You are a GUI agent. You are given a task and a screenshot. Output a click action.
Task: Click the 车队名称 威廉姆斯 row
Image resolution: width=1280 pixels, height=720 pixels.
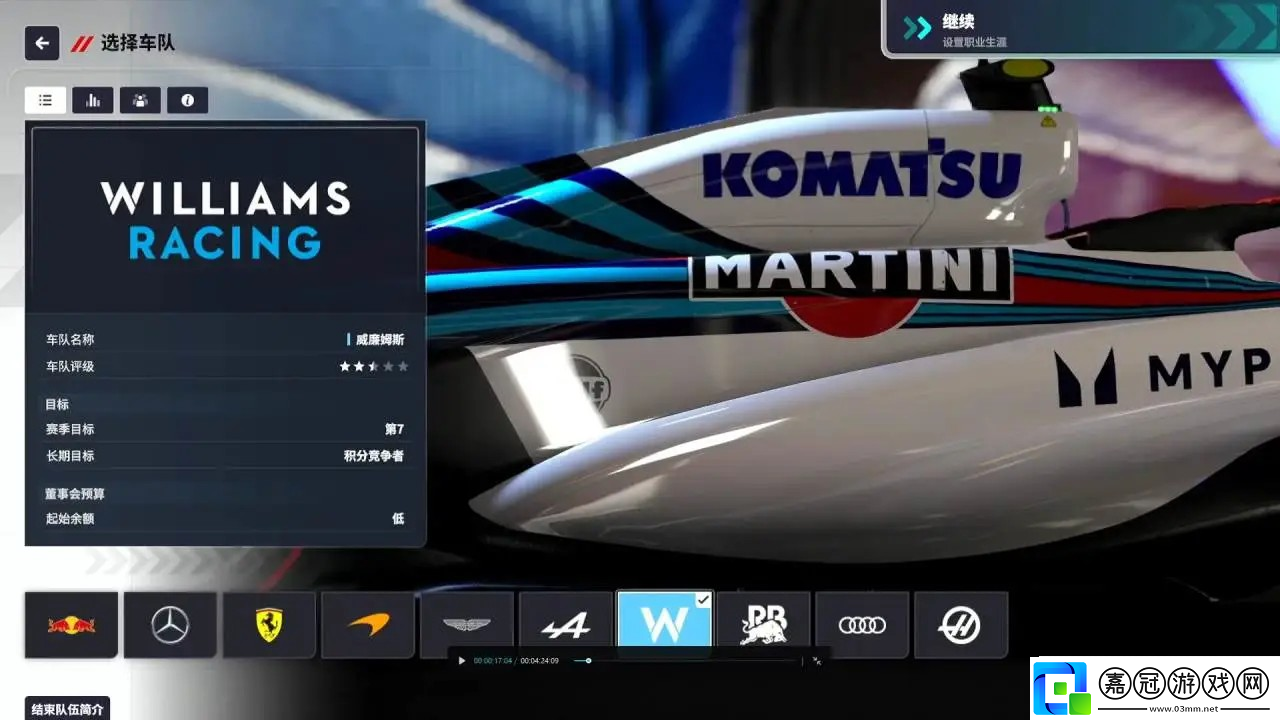(x=225, y=340)
